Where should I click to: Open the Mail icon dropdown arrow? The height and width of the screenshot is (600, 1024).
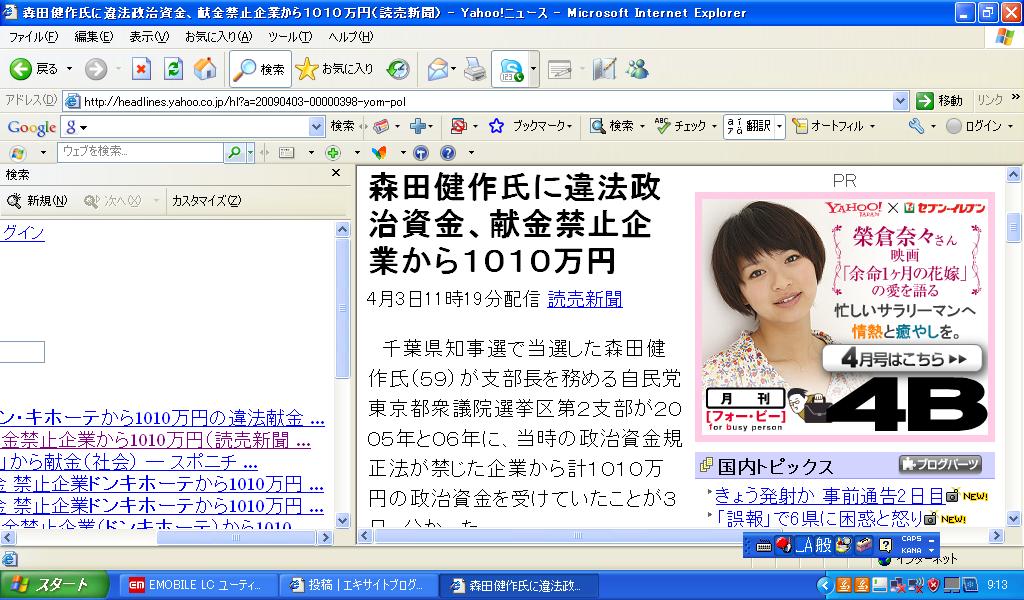point(453,69)
